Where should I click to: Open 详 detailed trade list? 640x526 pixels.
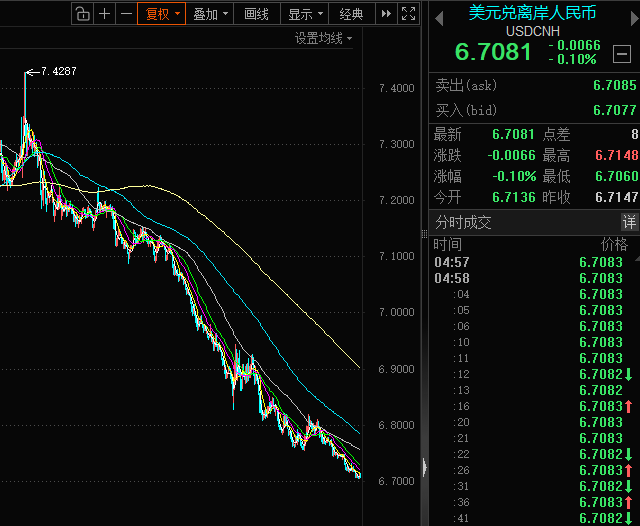(629, 222)
